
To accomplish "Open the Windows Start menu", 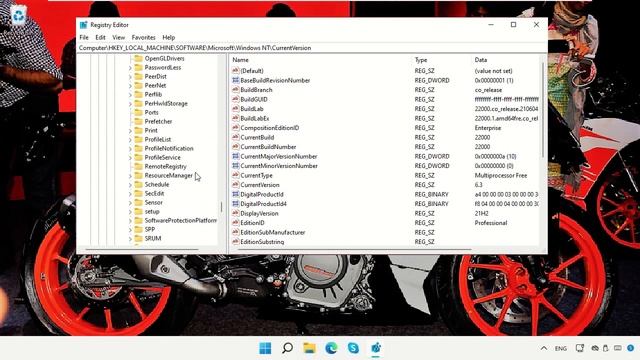I will (265, 348).
